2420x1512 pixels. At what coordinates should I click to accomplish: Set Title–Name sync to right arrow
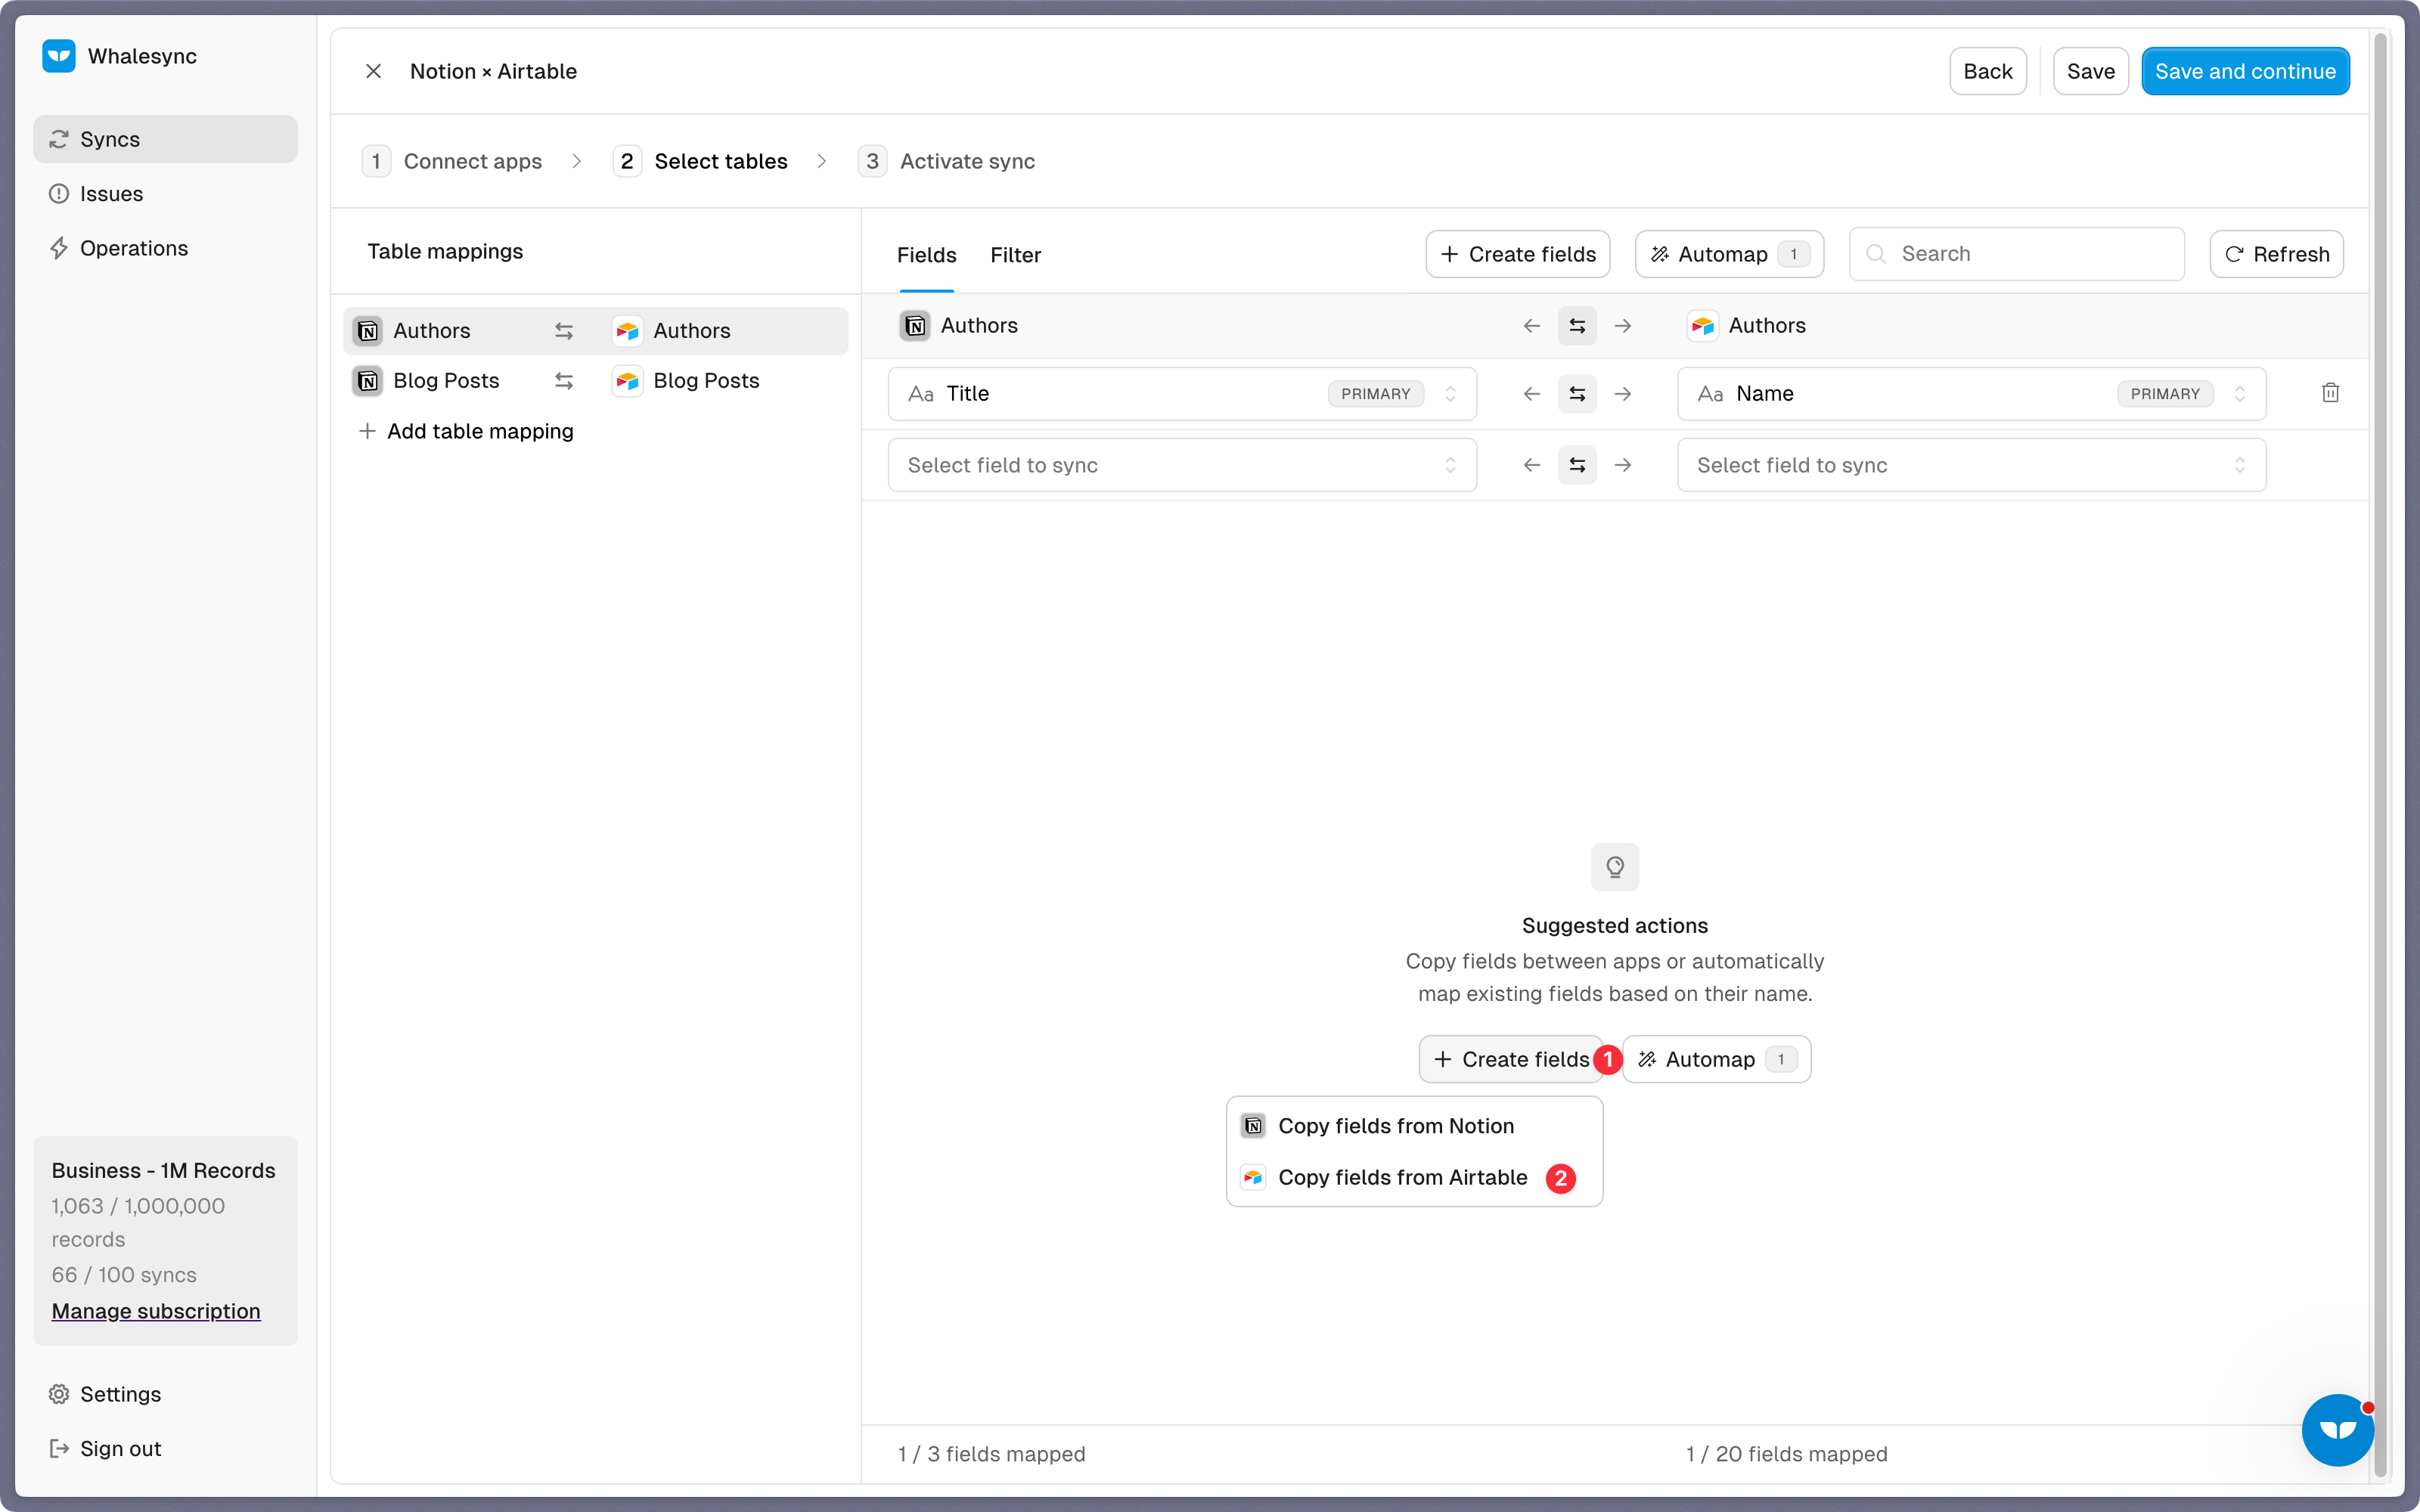(1623, 394)
